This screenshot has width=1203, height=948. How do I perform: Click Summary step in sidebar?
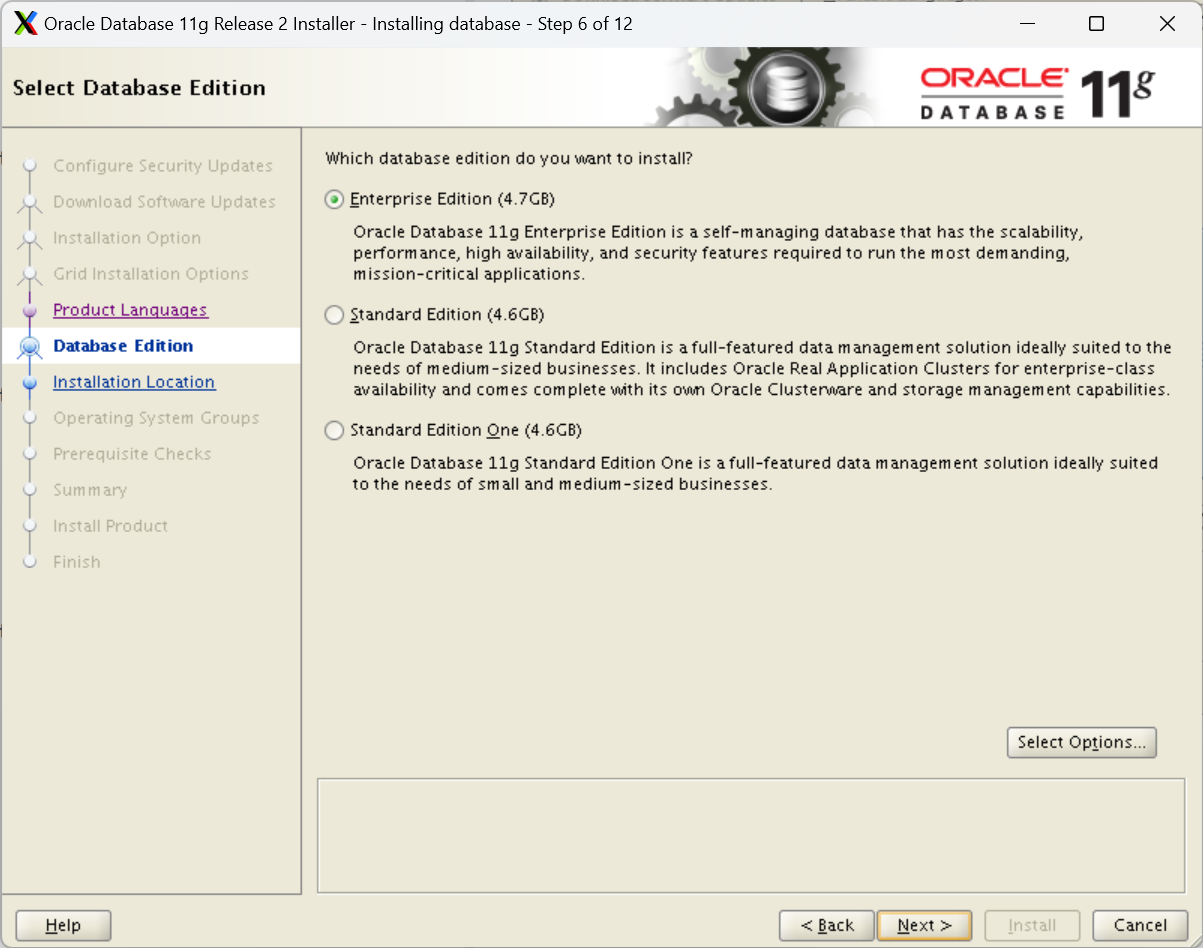tap(90, 490)
